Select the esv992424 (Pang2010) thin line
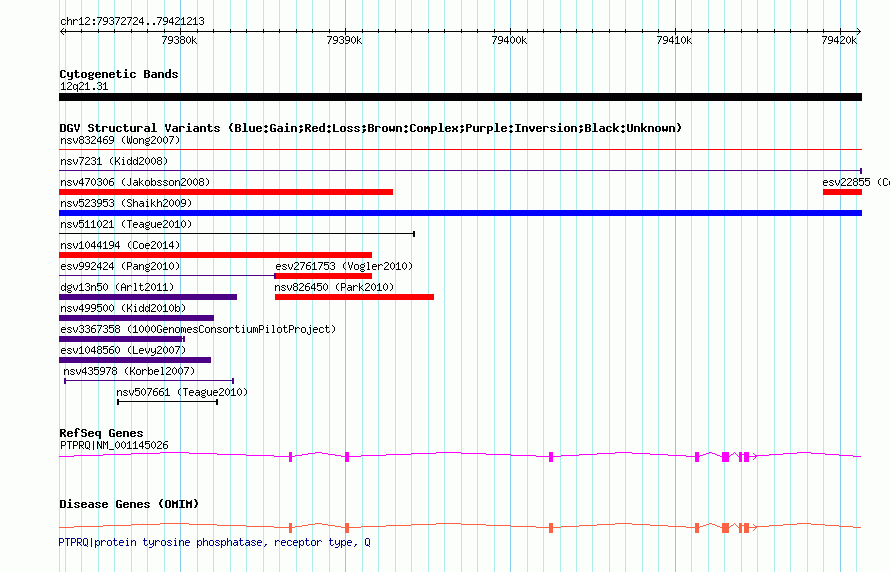Screen dimensions: 890x572 tap(167, 276)
